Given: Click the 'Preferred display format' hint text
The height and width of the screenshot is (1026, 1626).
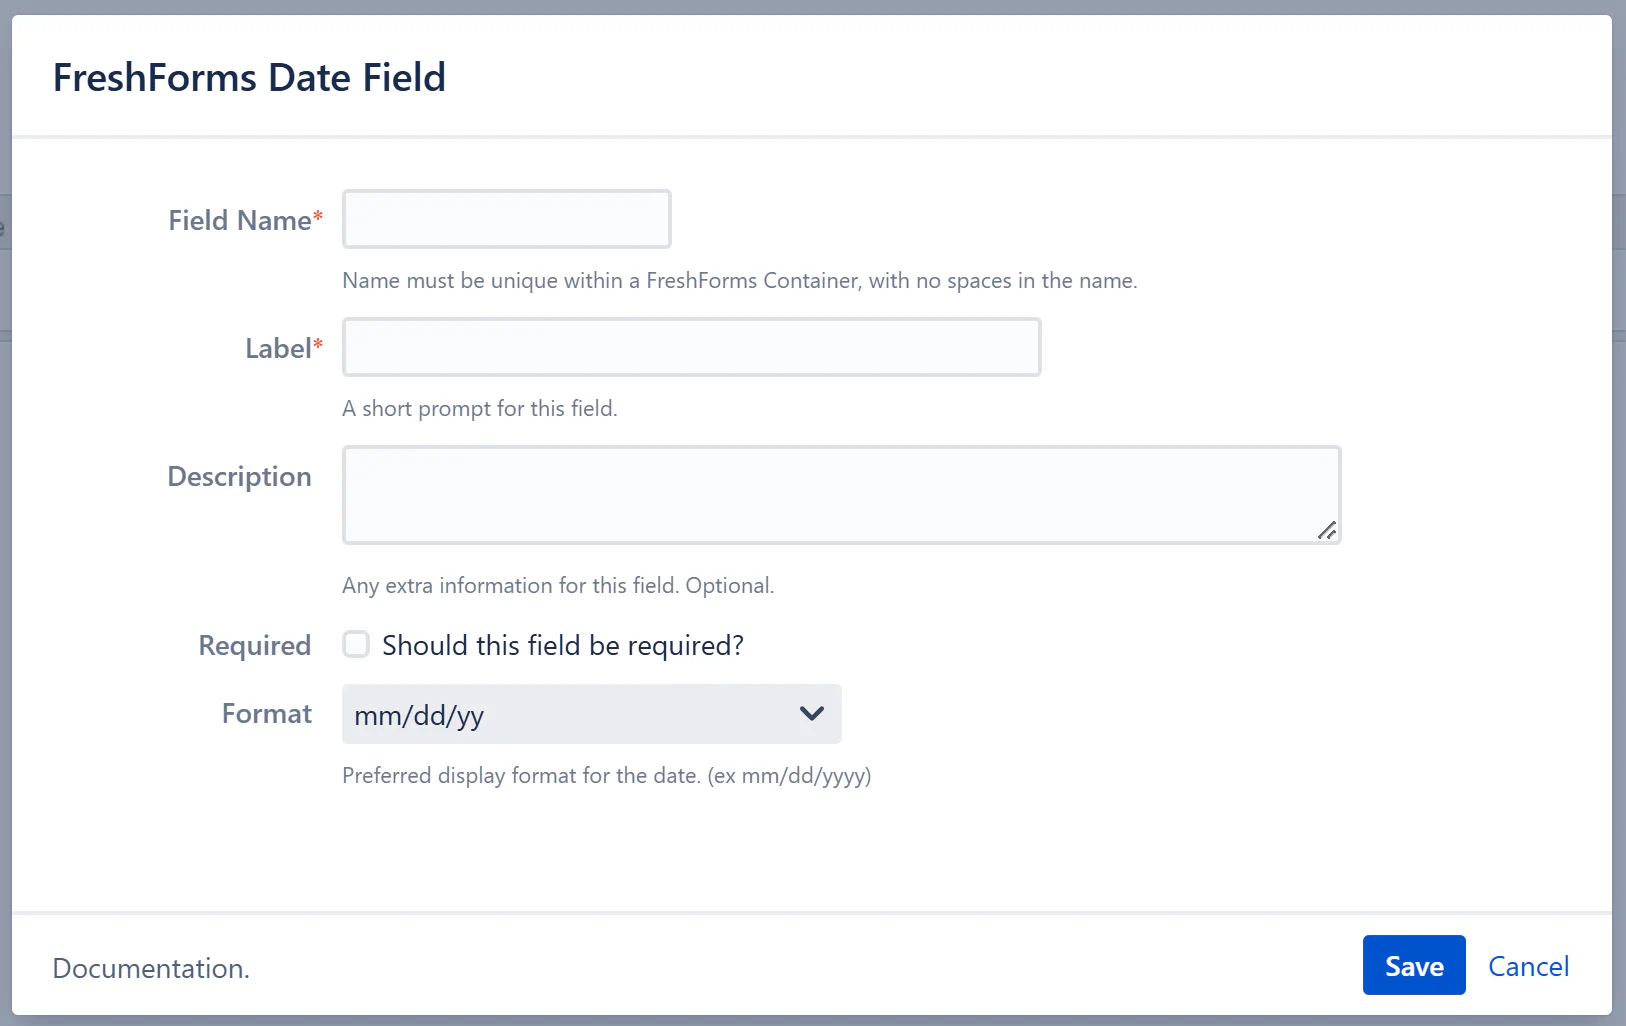Looking at the screenshot, I should pos(606,776).
